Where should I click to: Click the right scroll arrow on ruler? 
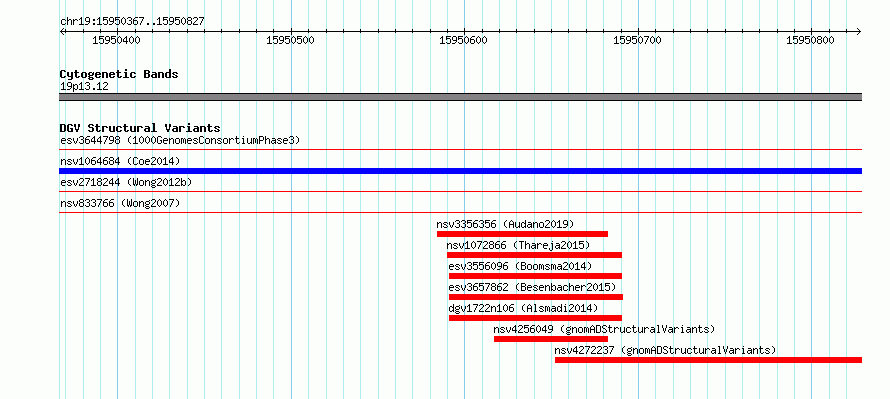pos(858,31)
